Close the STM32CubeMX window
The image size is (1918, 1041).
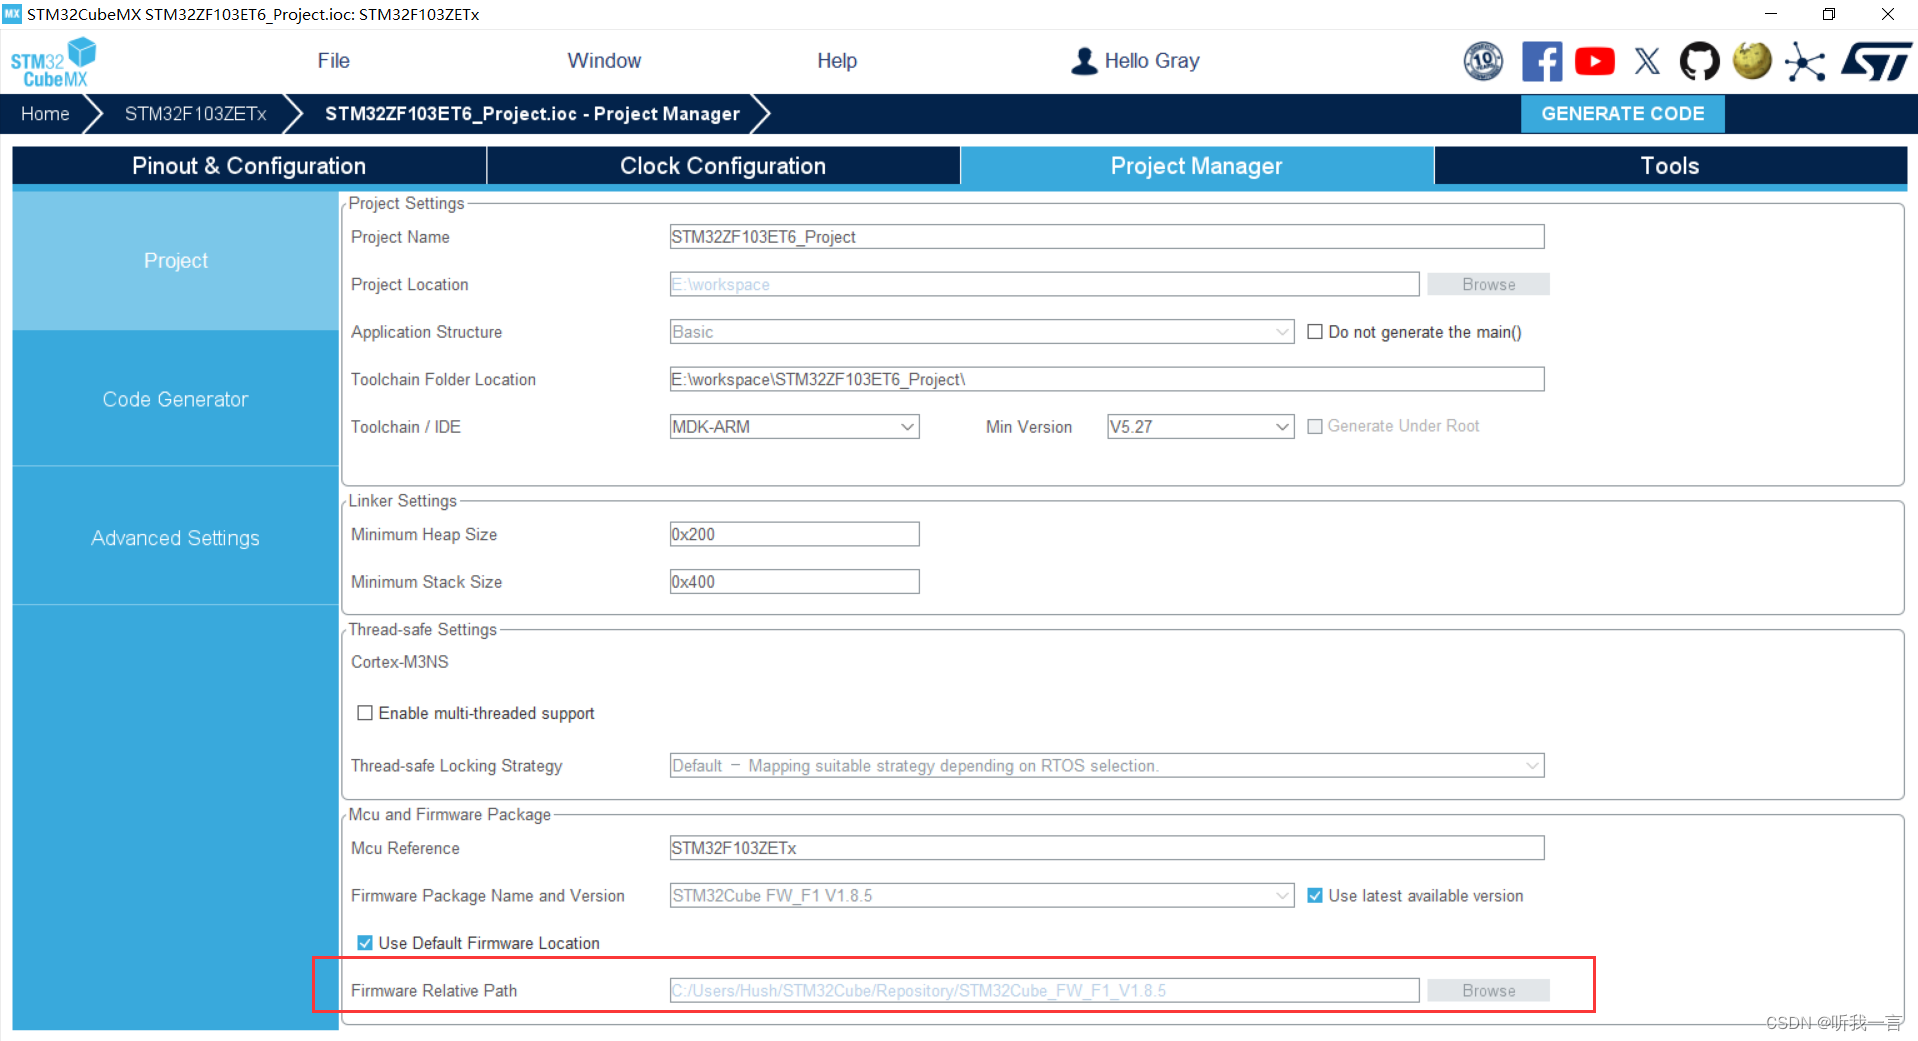[x=1888, y=14]
